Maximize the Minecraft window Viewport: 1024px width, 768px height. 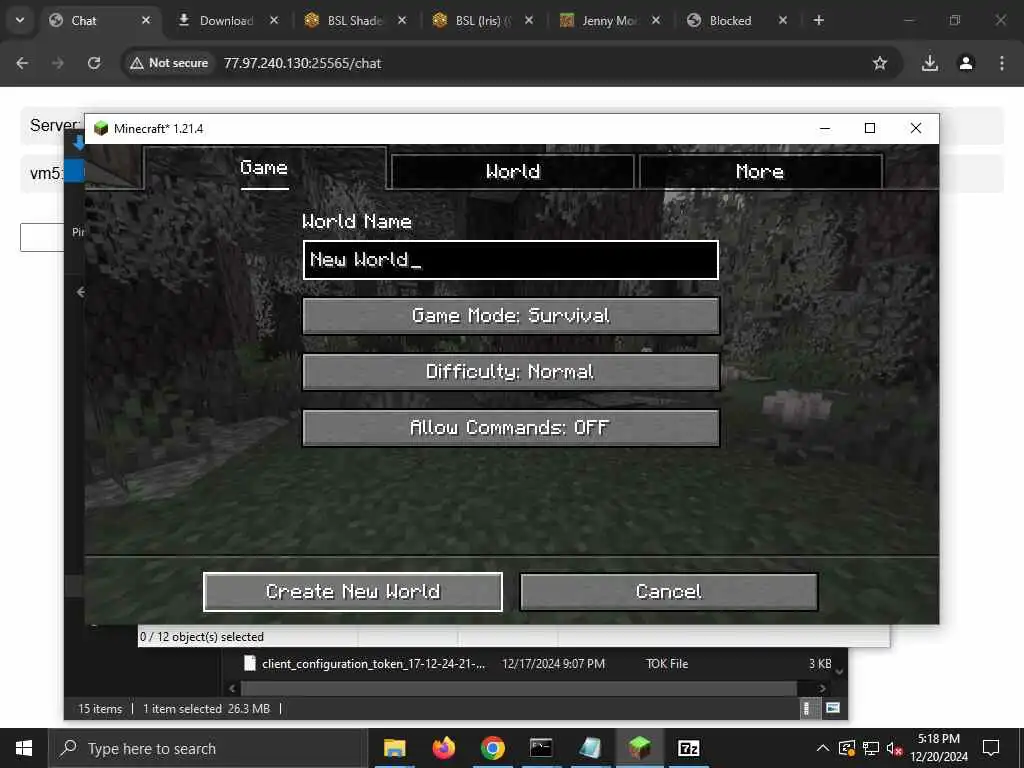click(x=870, y=129)
